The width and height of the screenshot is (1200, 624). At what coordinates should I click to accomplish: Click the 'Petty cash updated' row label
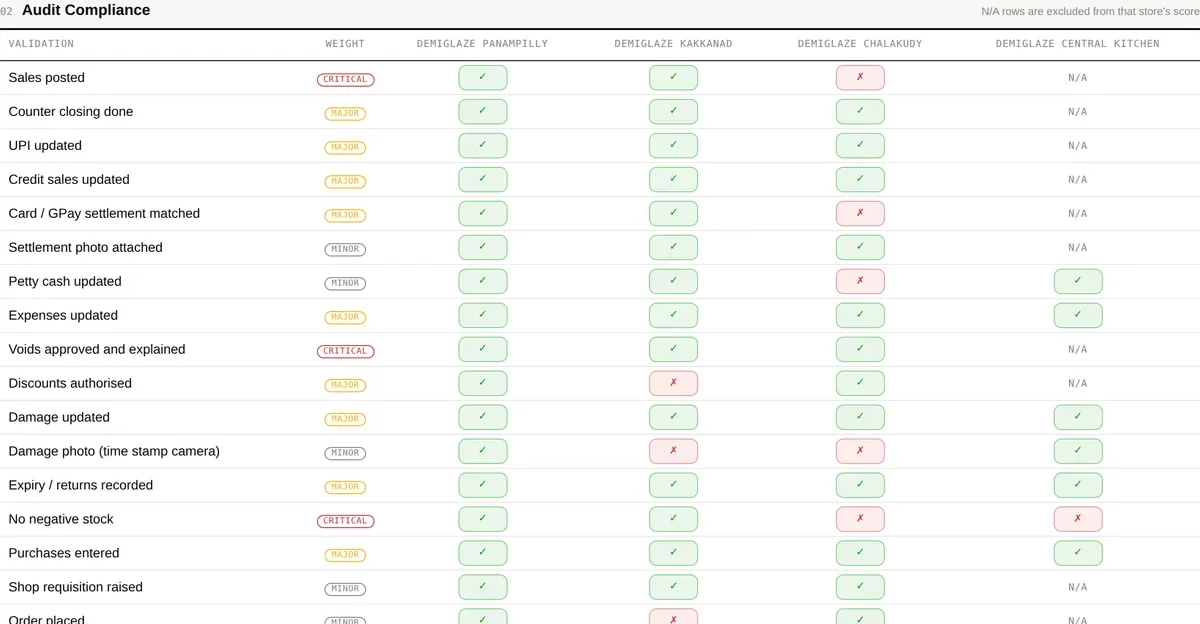(65, 282)
